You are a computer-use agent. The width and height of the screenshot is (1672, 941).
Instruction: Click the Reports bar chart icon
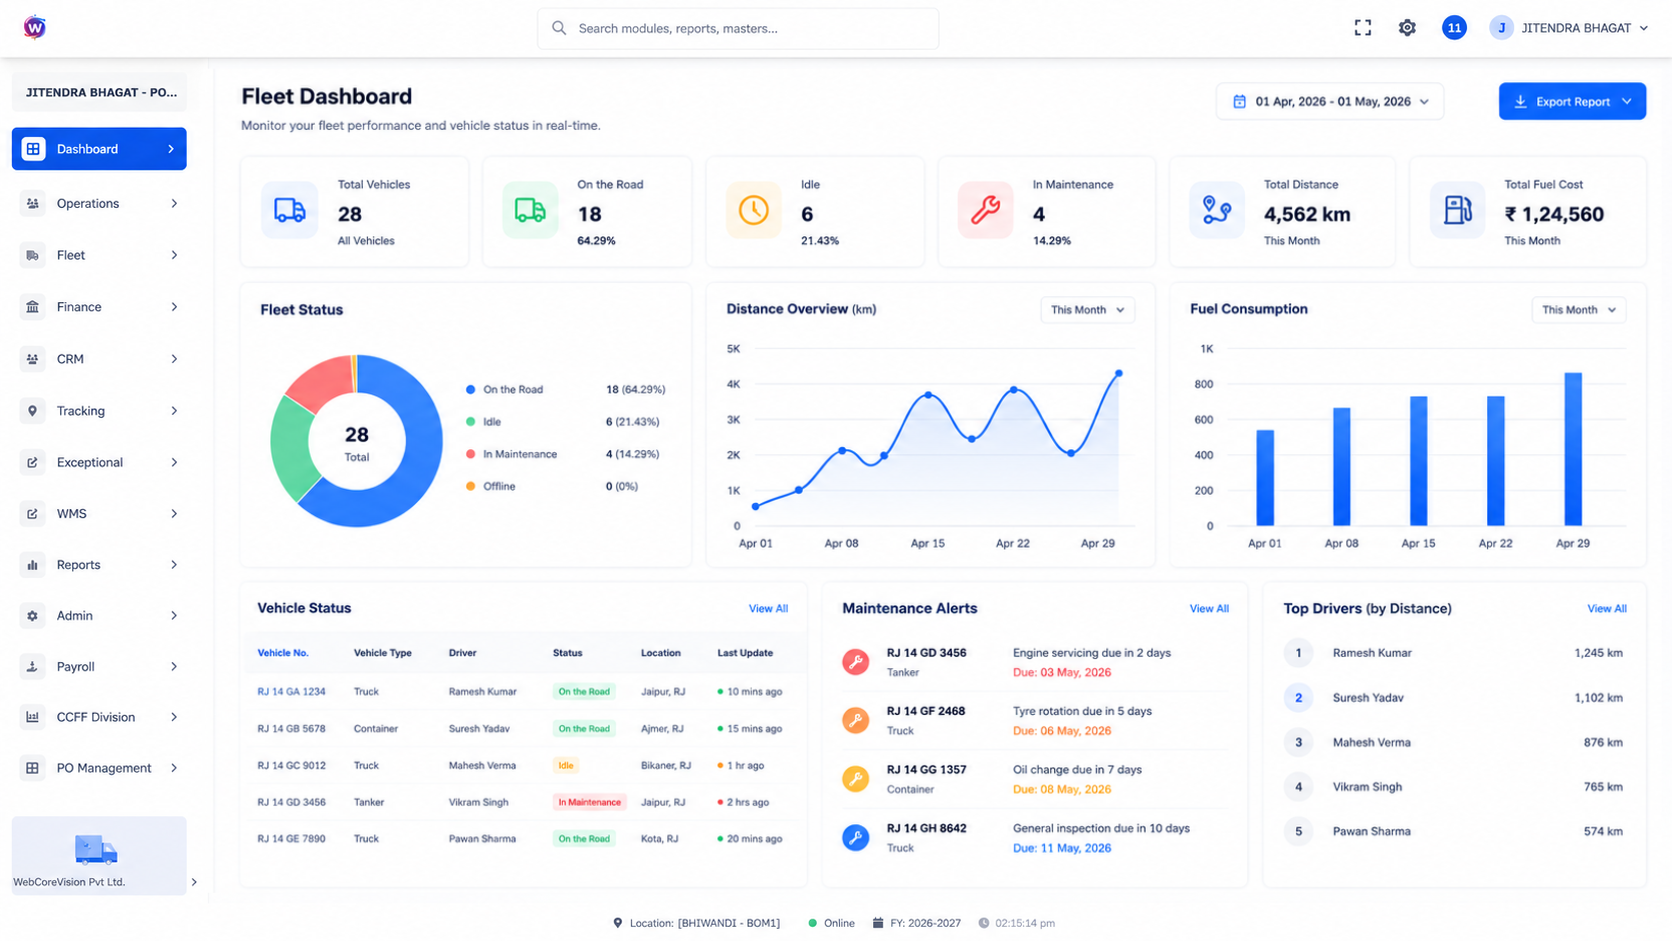click(x=33, y=565)
